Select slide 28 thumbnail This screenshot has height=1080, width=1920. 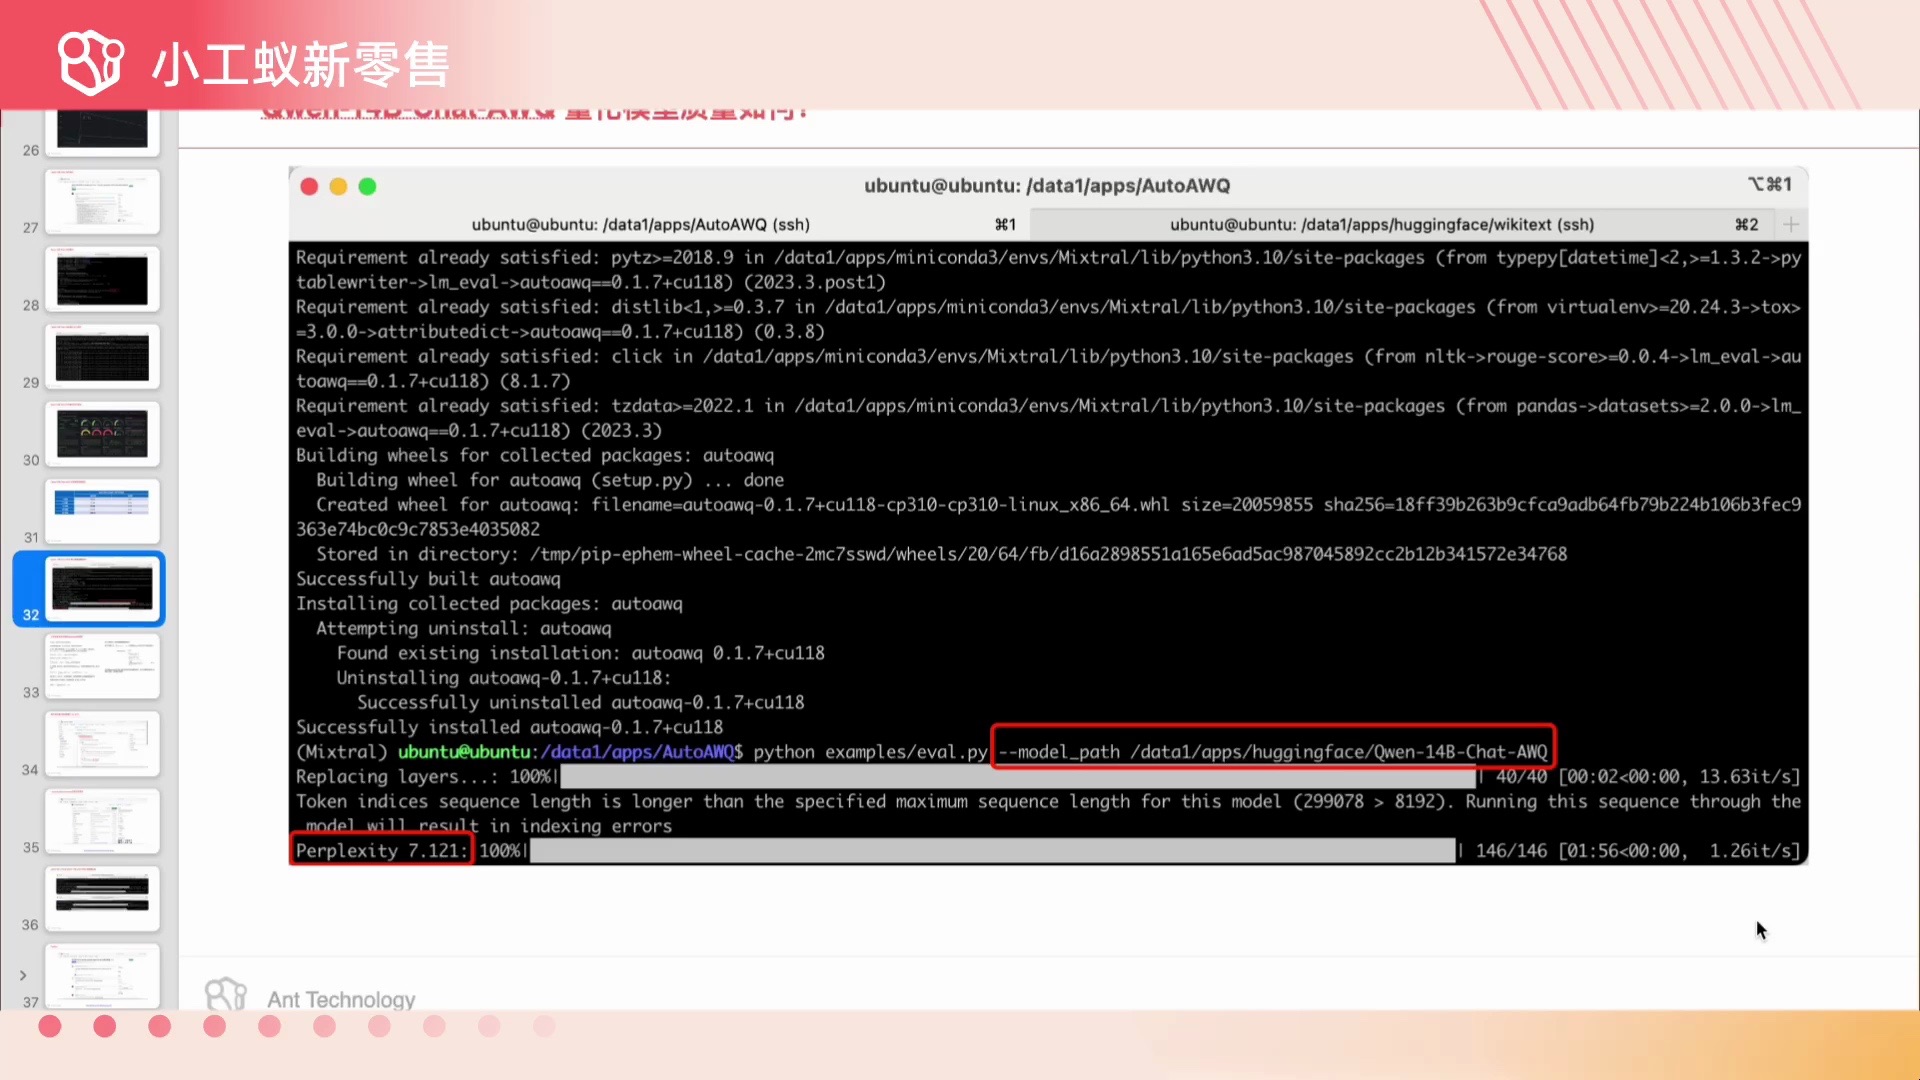[102, 280]
